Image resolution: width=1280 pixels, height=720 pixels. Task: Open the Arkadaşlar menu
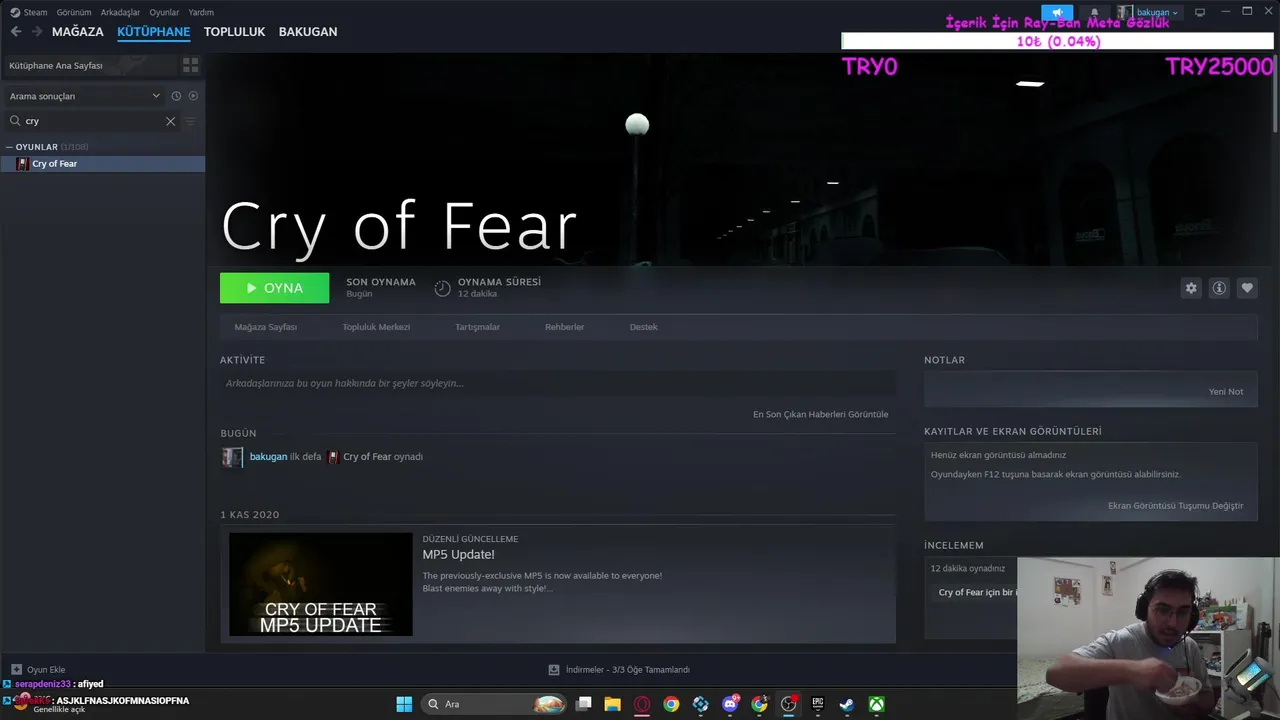(x=121, y=13)
